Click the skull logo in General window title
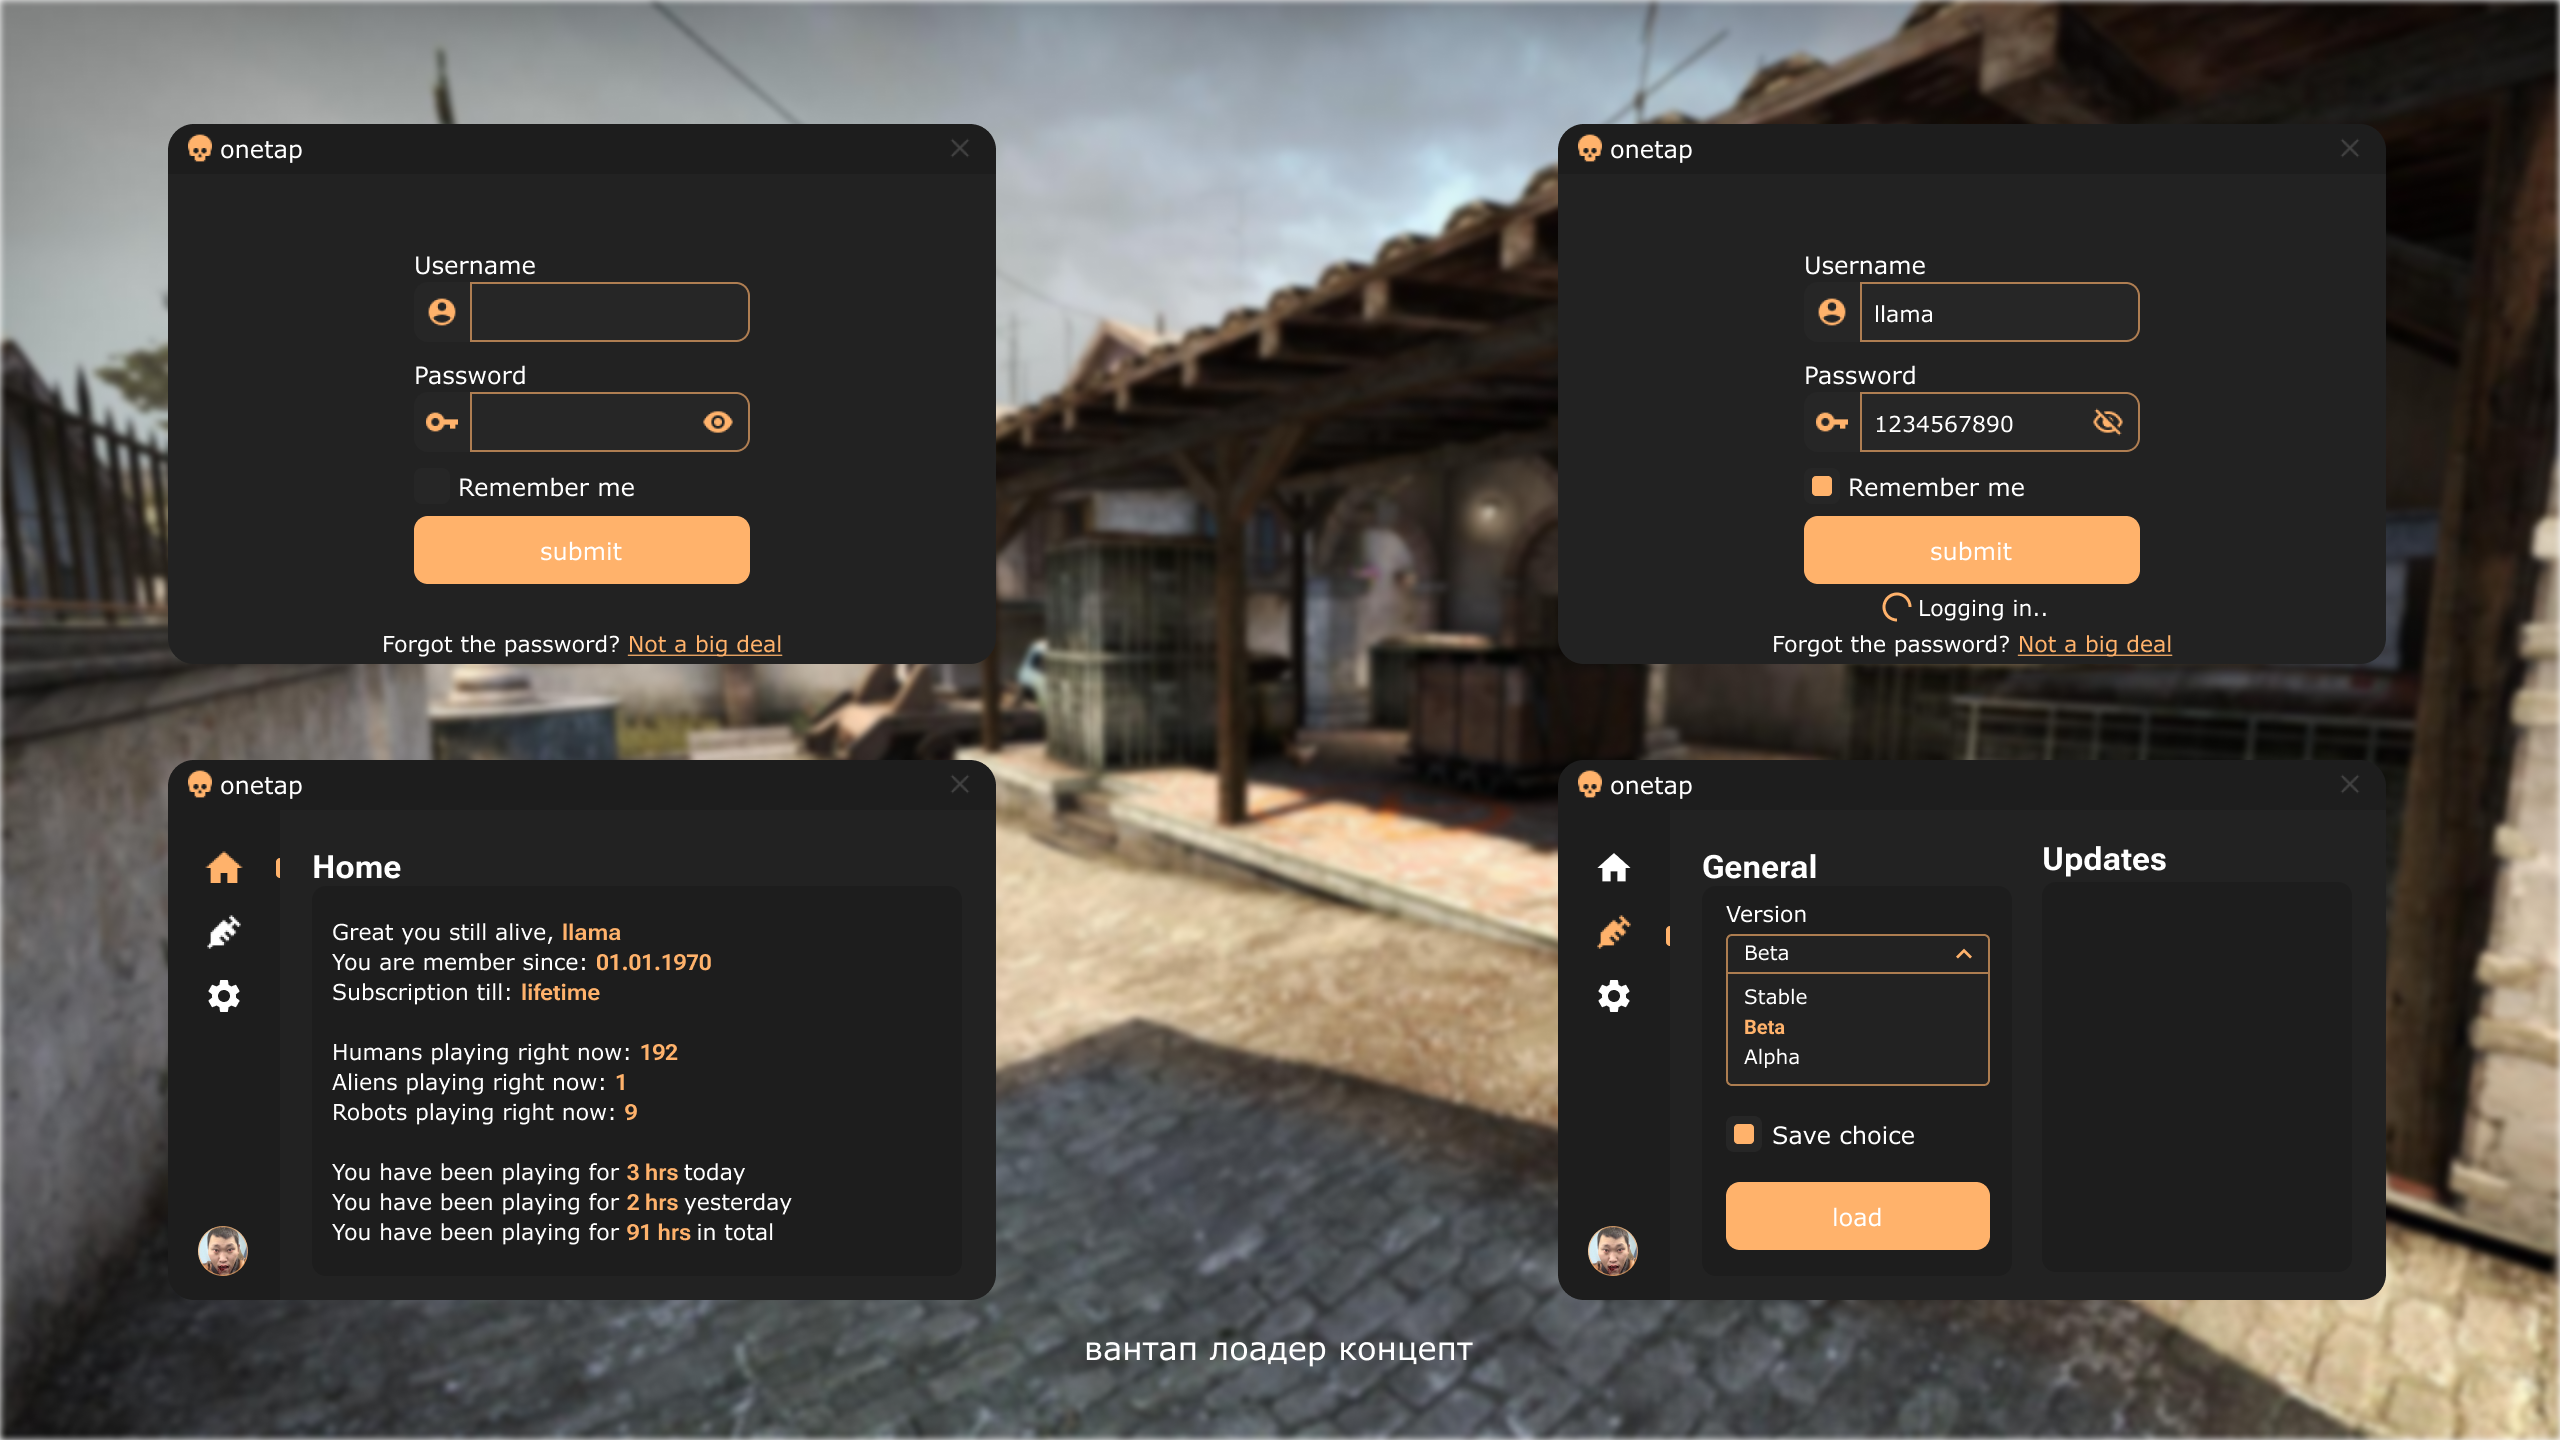Image resolution: width=2560 pixels, height=1440 pixels. pyautogui.click(x=1590, y=785)
